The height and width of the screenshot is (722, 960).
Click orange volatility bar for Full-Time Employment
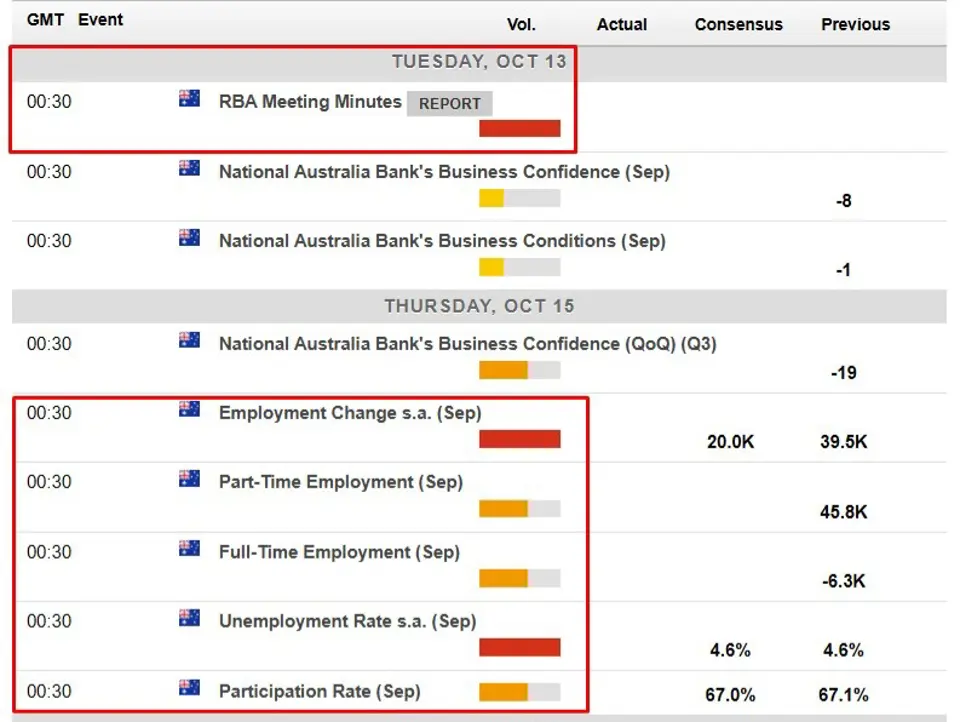pyautogui.click(x=520, y=578)
